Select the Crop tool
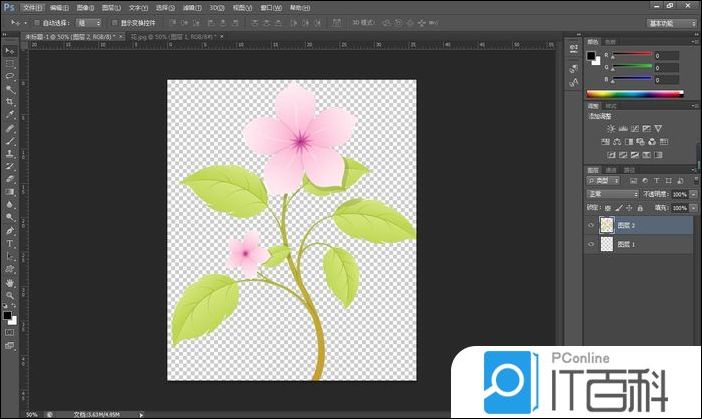Image resolution: width=702 pixels, height=419 pixels. click(10, 102)
